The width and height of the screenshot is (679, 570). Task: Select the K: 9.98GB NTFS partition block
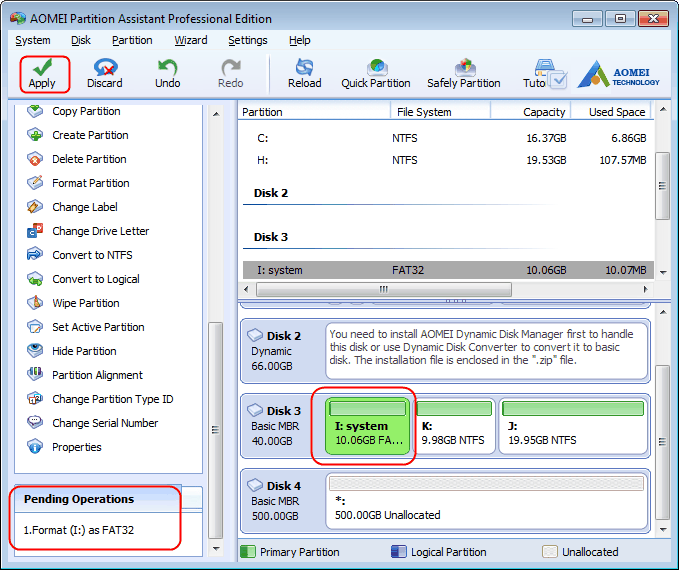[x=453, y=426]
